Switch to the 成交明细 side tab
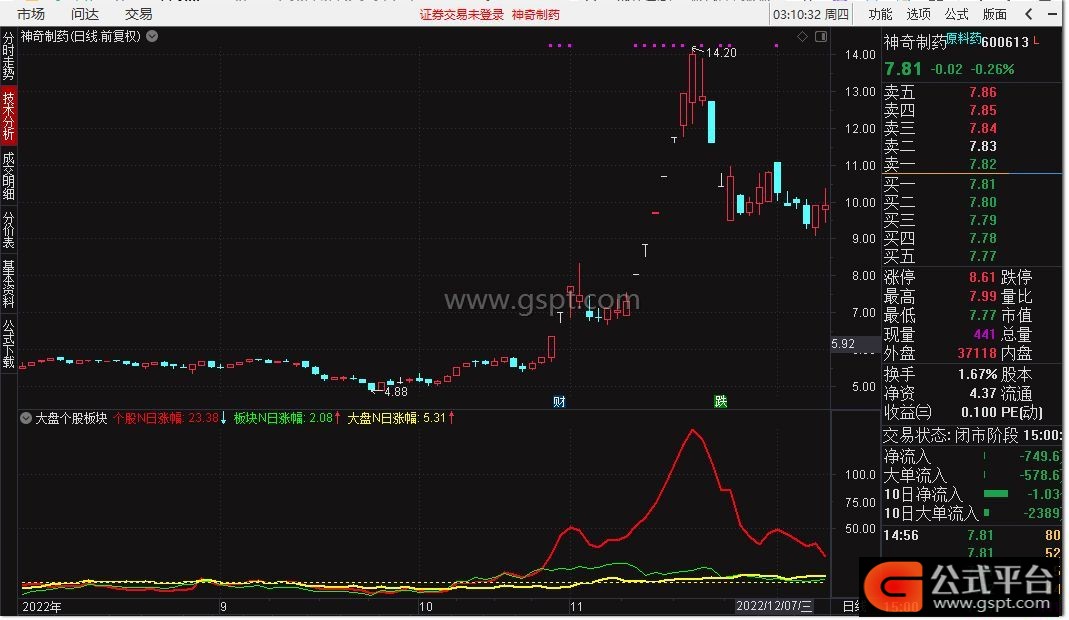The height and width of the screenshot is (620, 1069). [x=8, y=176]
